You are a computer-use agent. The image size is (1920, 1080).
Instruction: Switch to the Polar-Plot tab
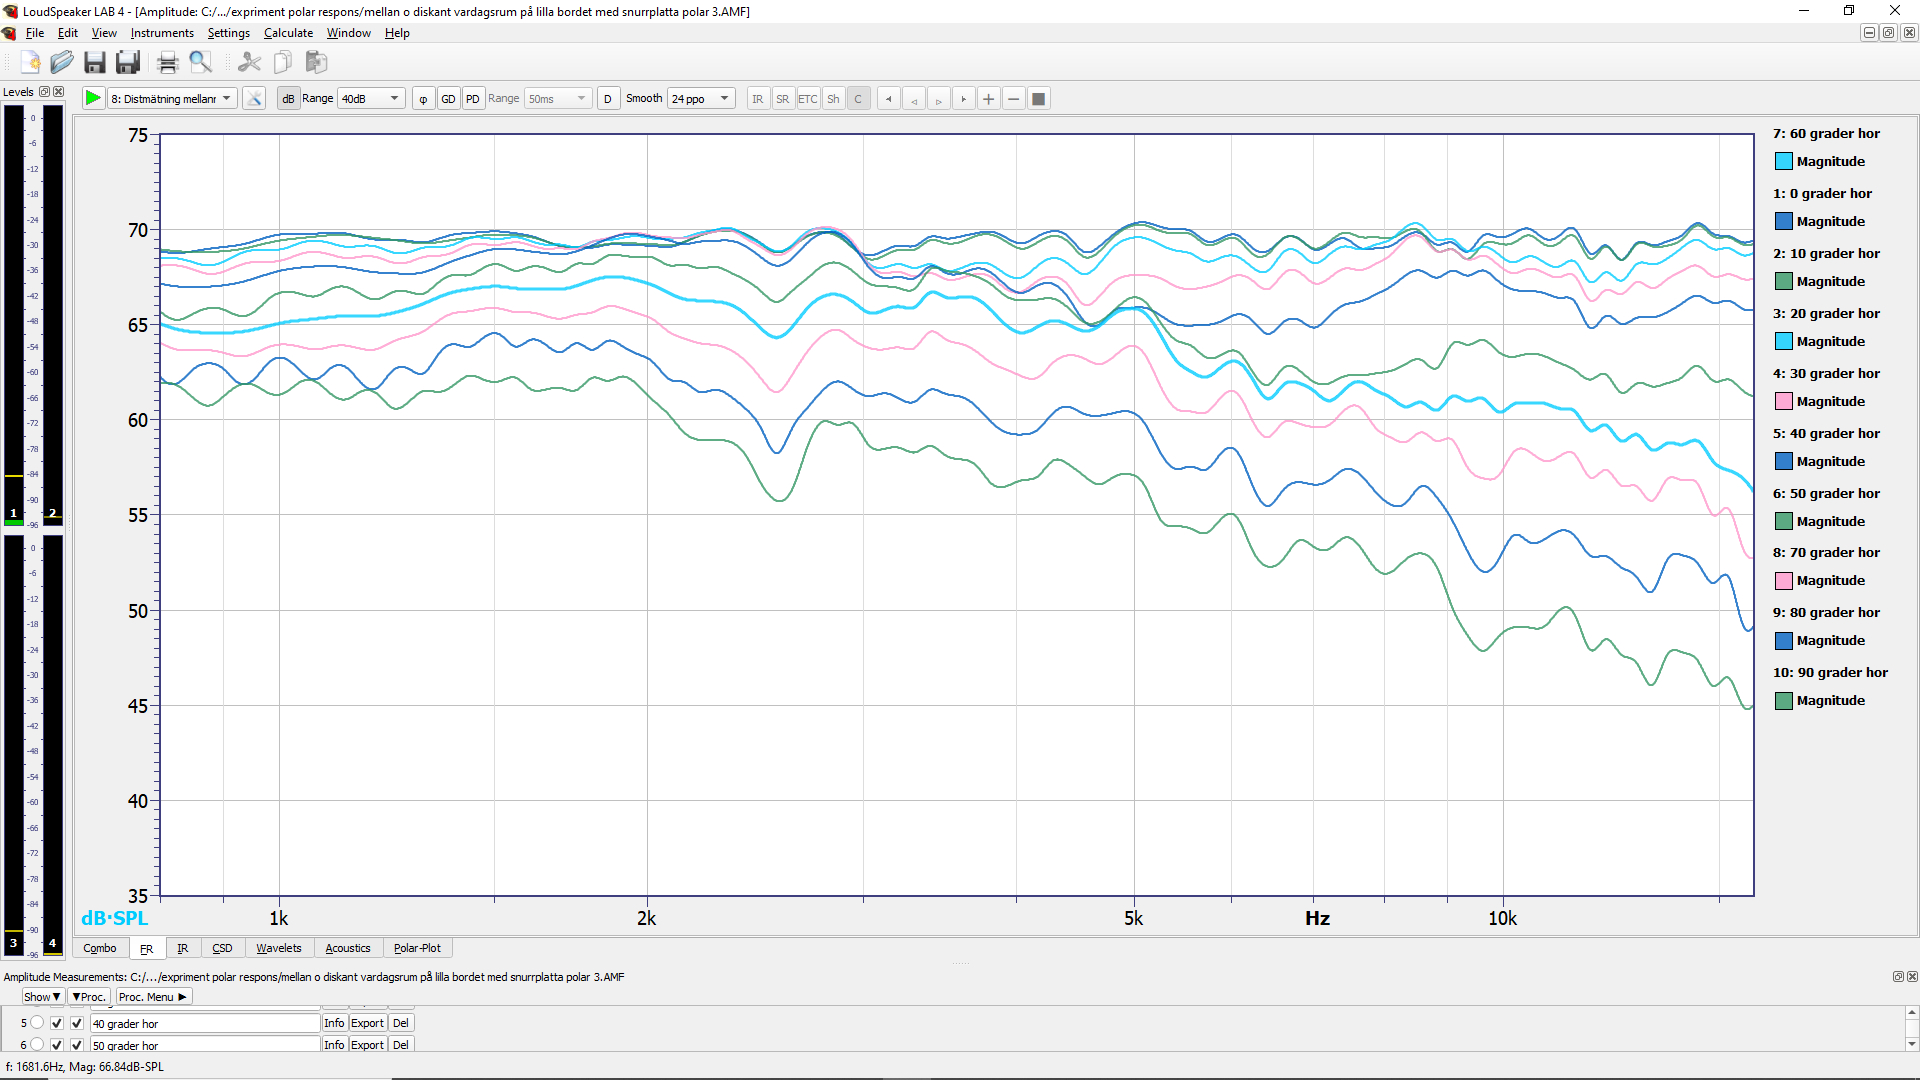[x=417, y=948]
